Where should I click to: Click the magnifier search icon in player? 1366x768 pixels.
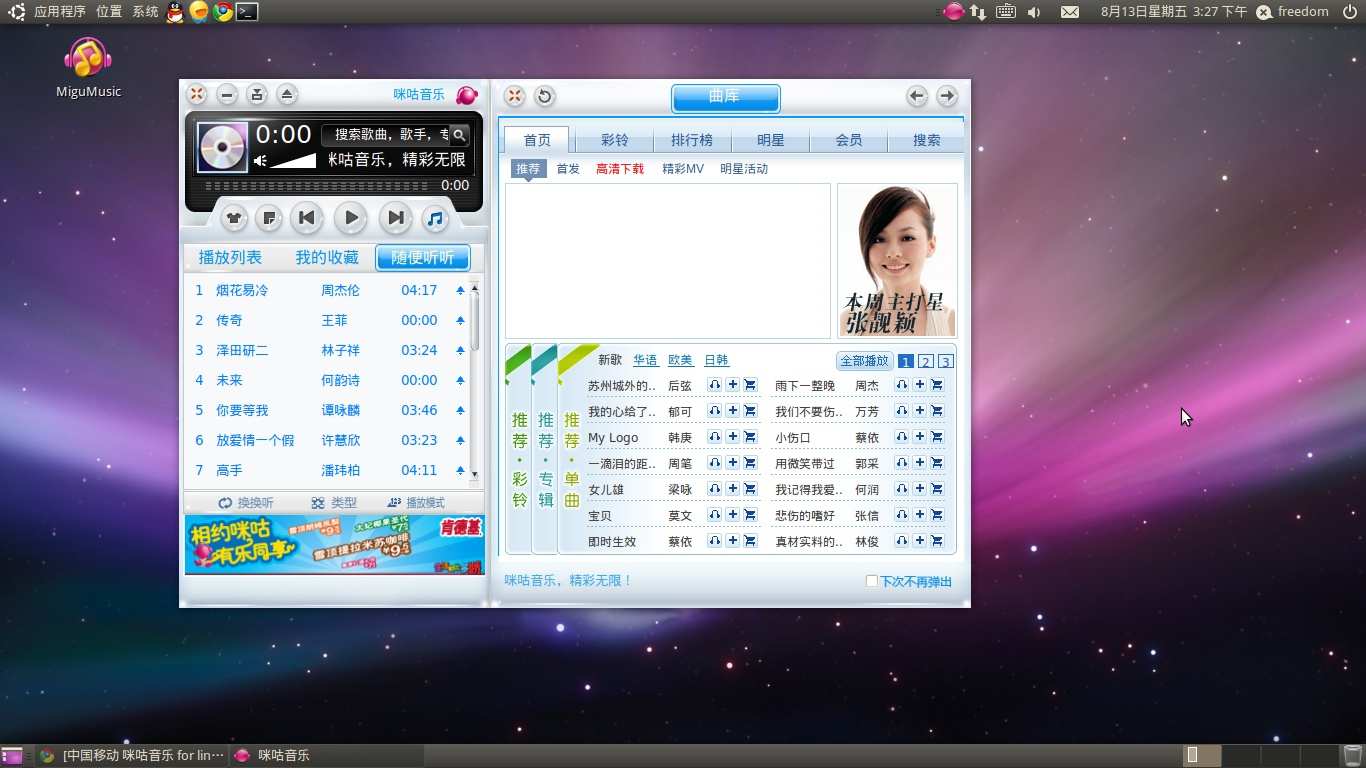coord(458,135)
